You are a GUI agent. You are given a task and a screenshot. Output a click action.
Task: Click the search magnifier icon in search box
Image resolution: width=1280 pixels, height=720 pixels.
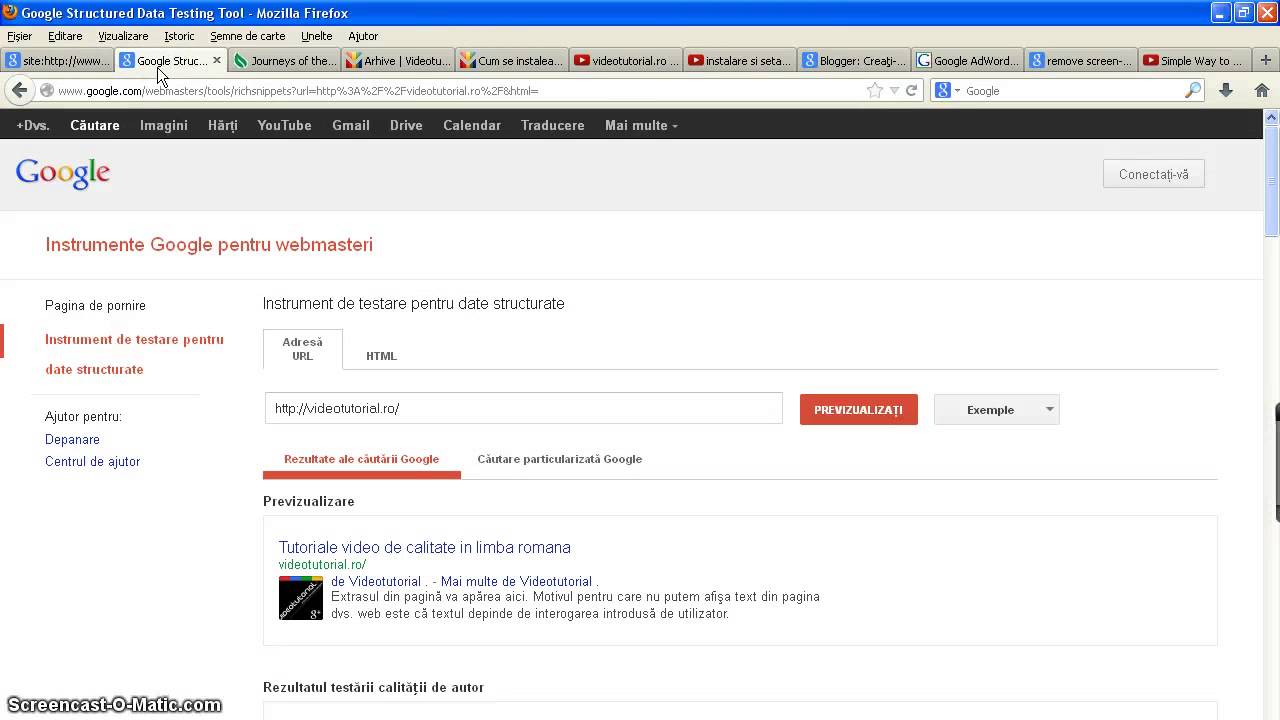(x=1192, y=90)
